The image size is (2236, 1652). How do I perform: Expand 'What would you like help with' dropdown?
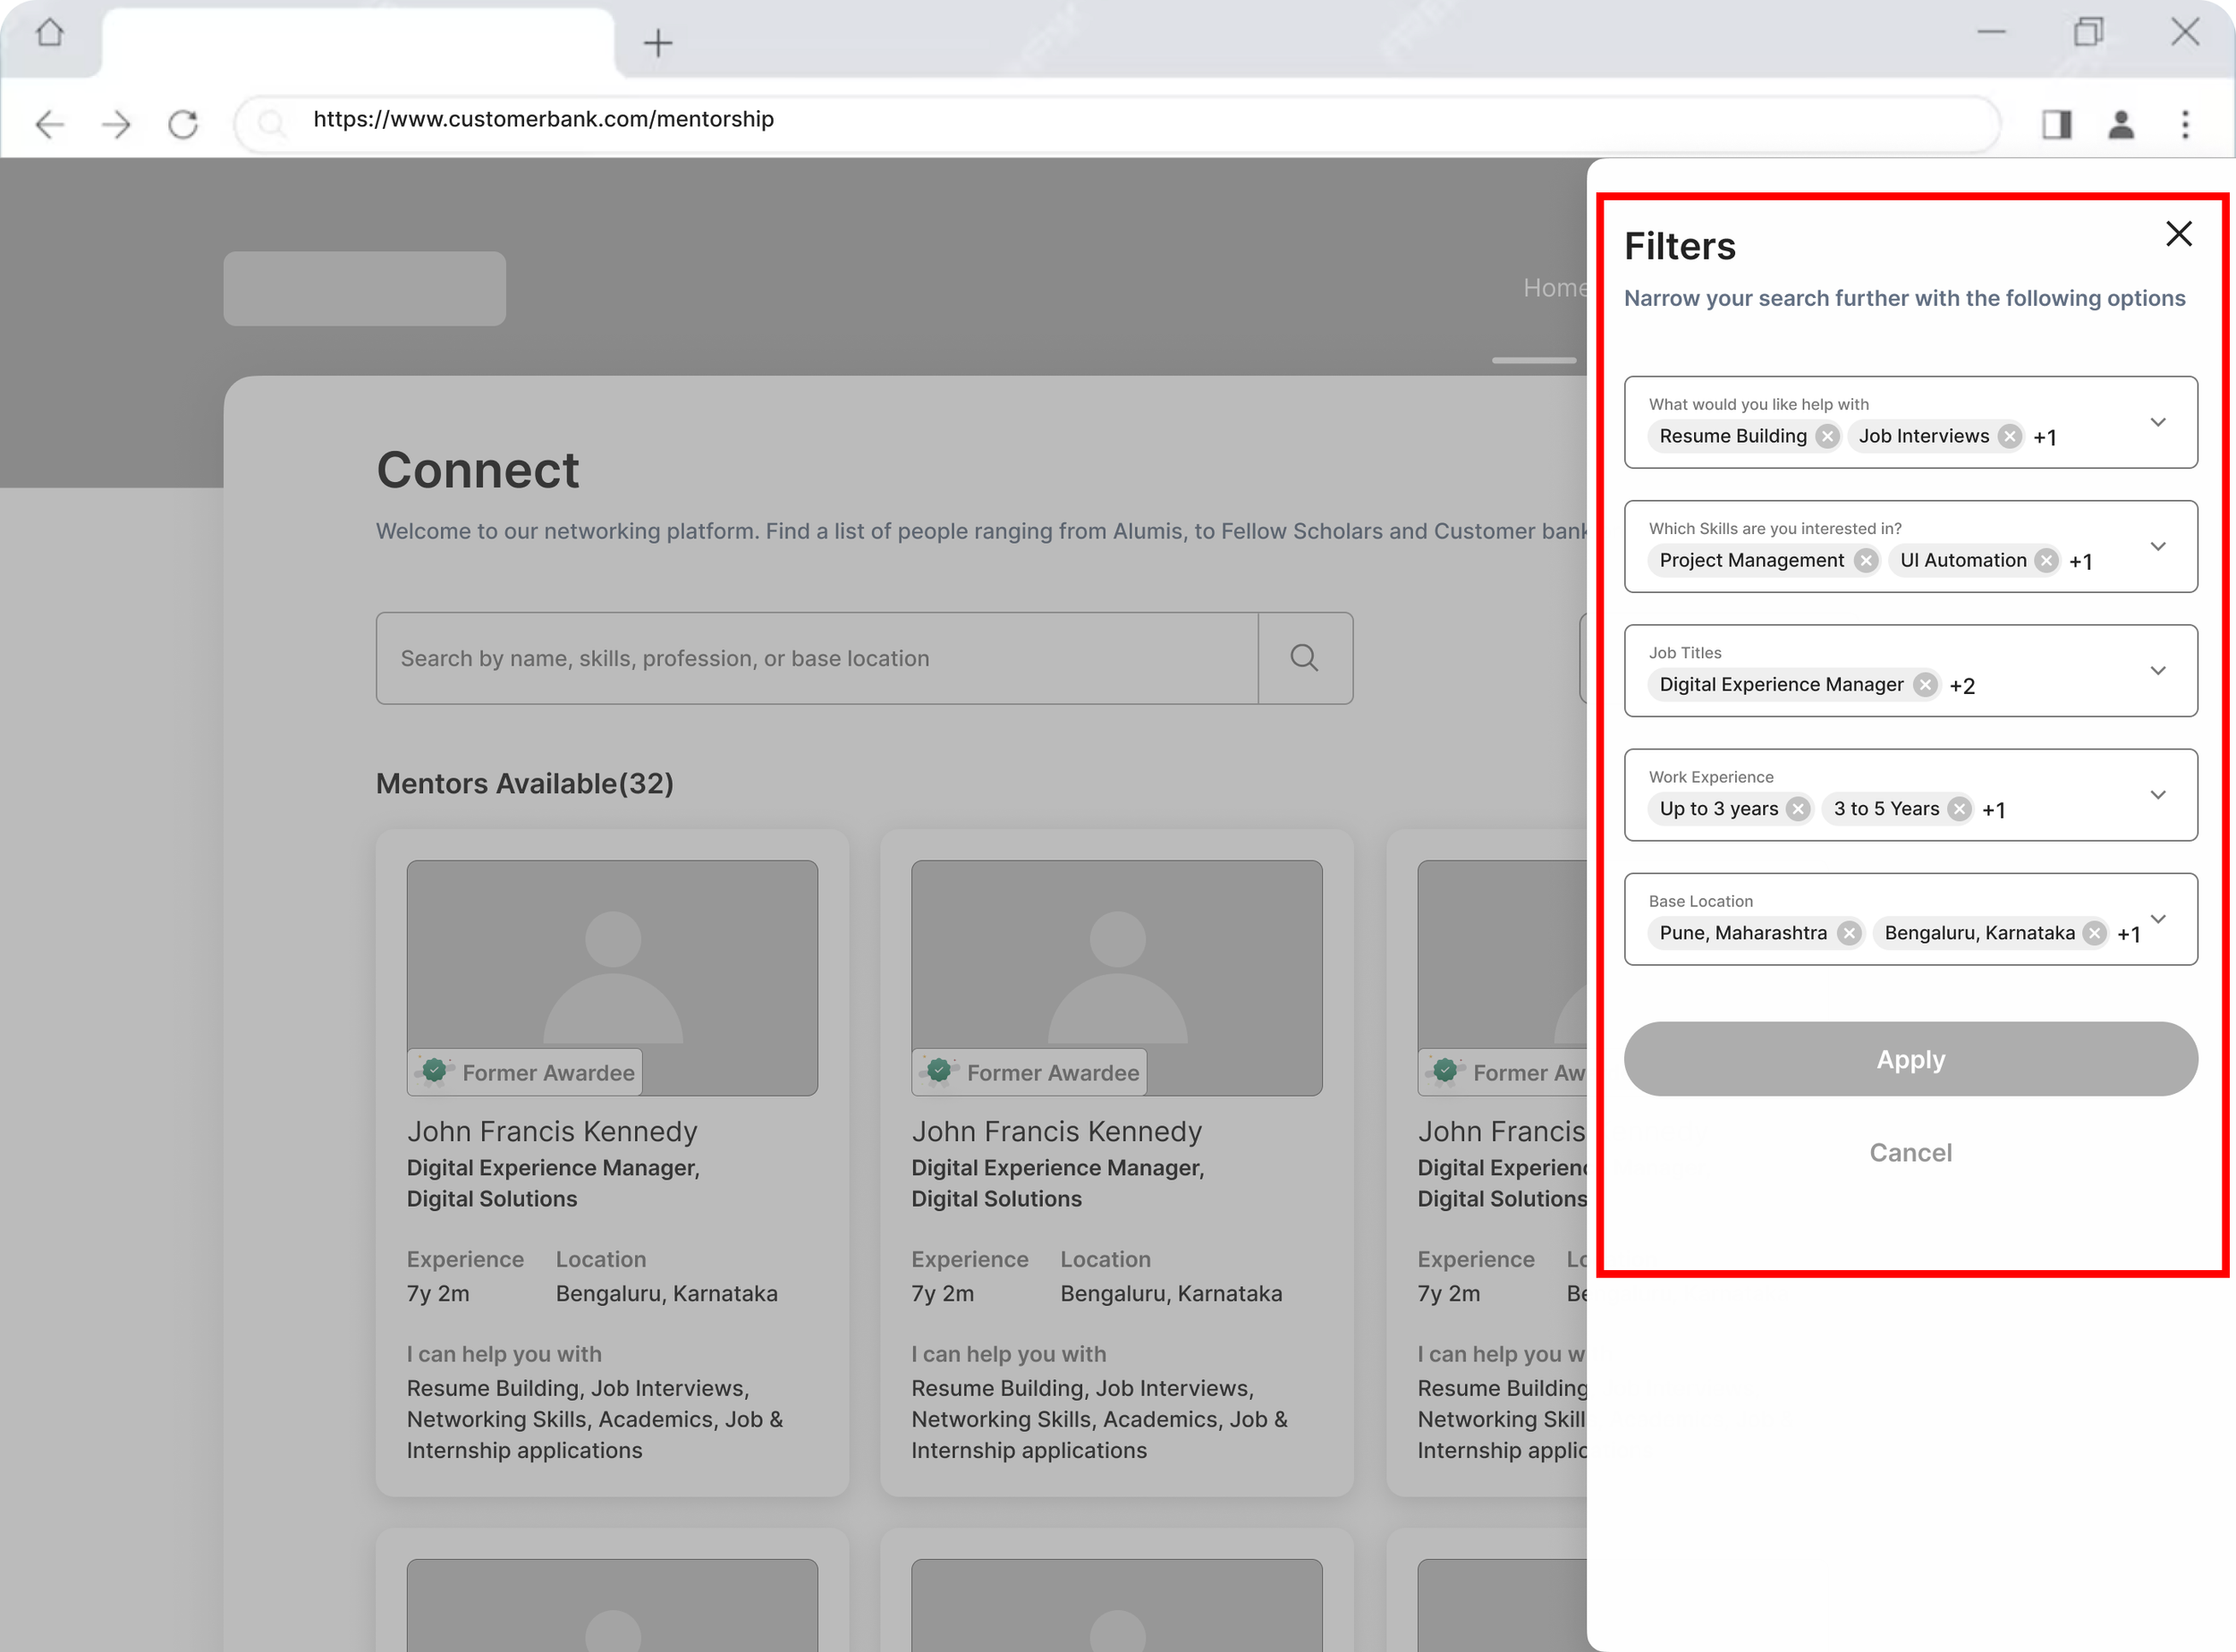pos(2157,422)
